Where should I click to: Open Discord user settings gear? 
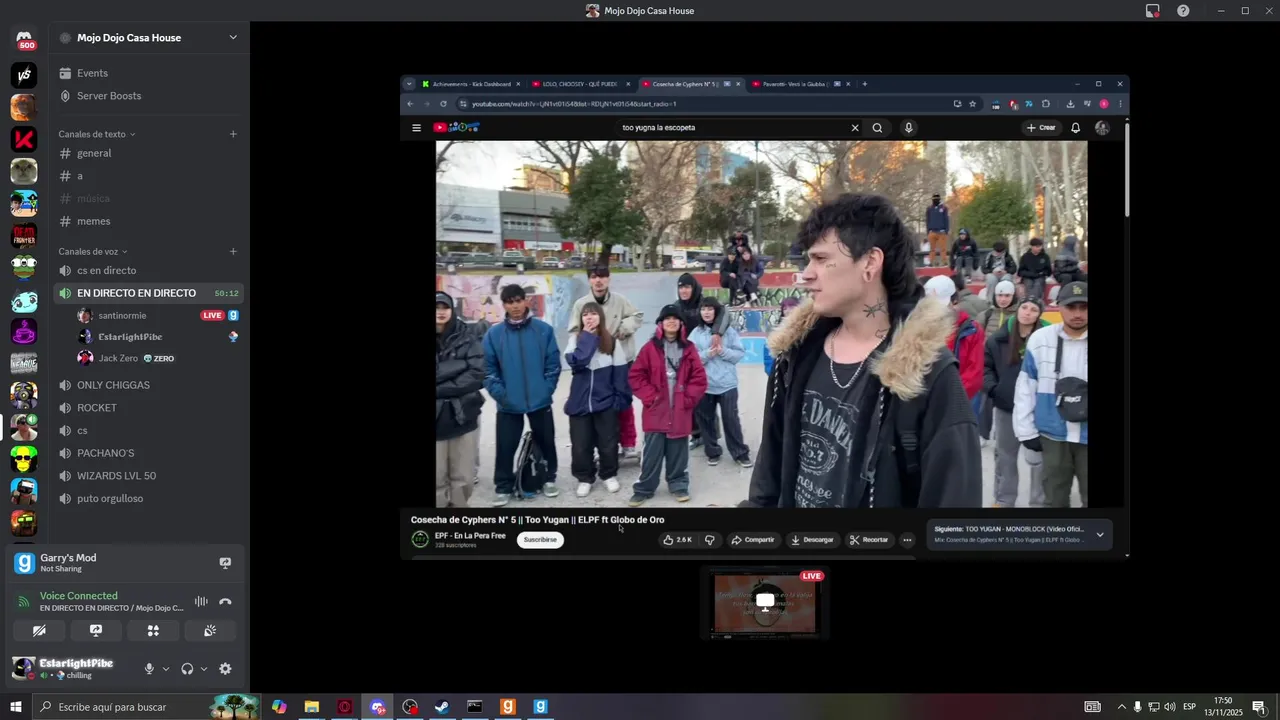[x=225, y=669]
